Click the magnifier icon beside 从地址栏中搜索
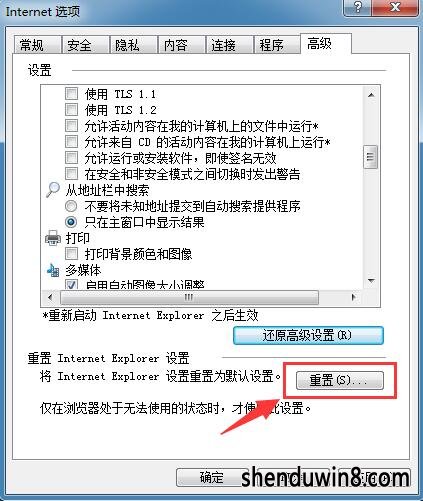This screenshot has width=423, height=501. 53,190
